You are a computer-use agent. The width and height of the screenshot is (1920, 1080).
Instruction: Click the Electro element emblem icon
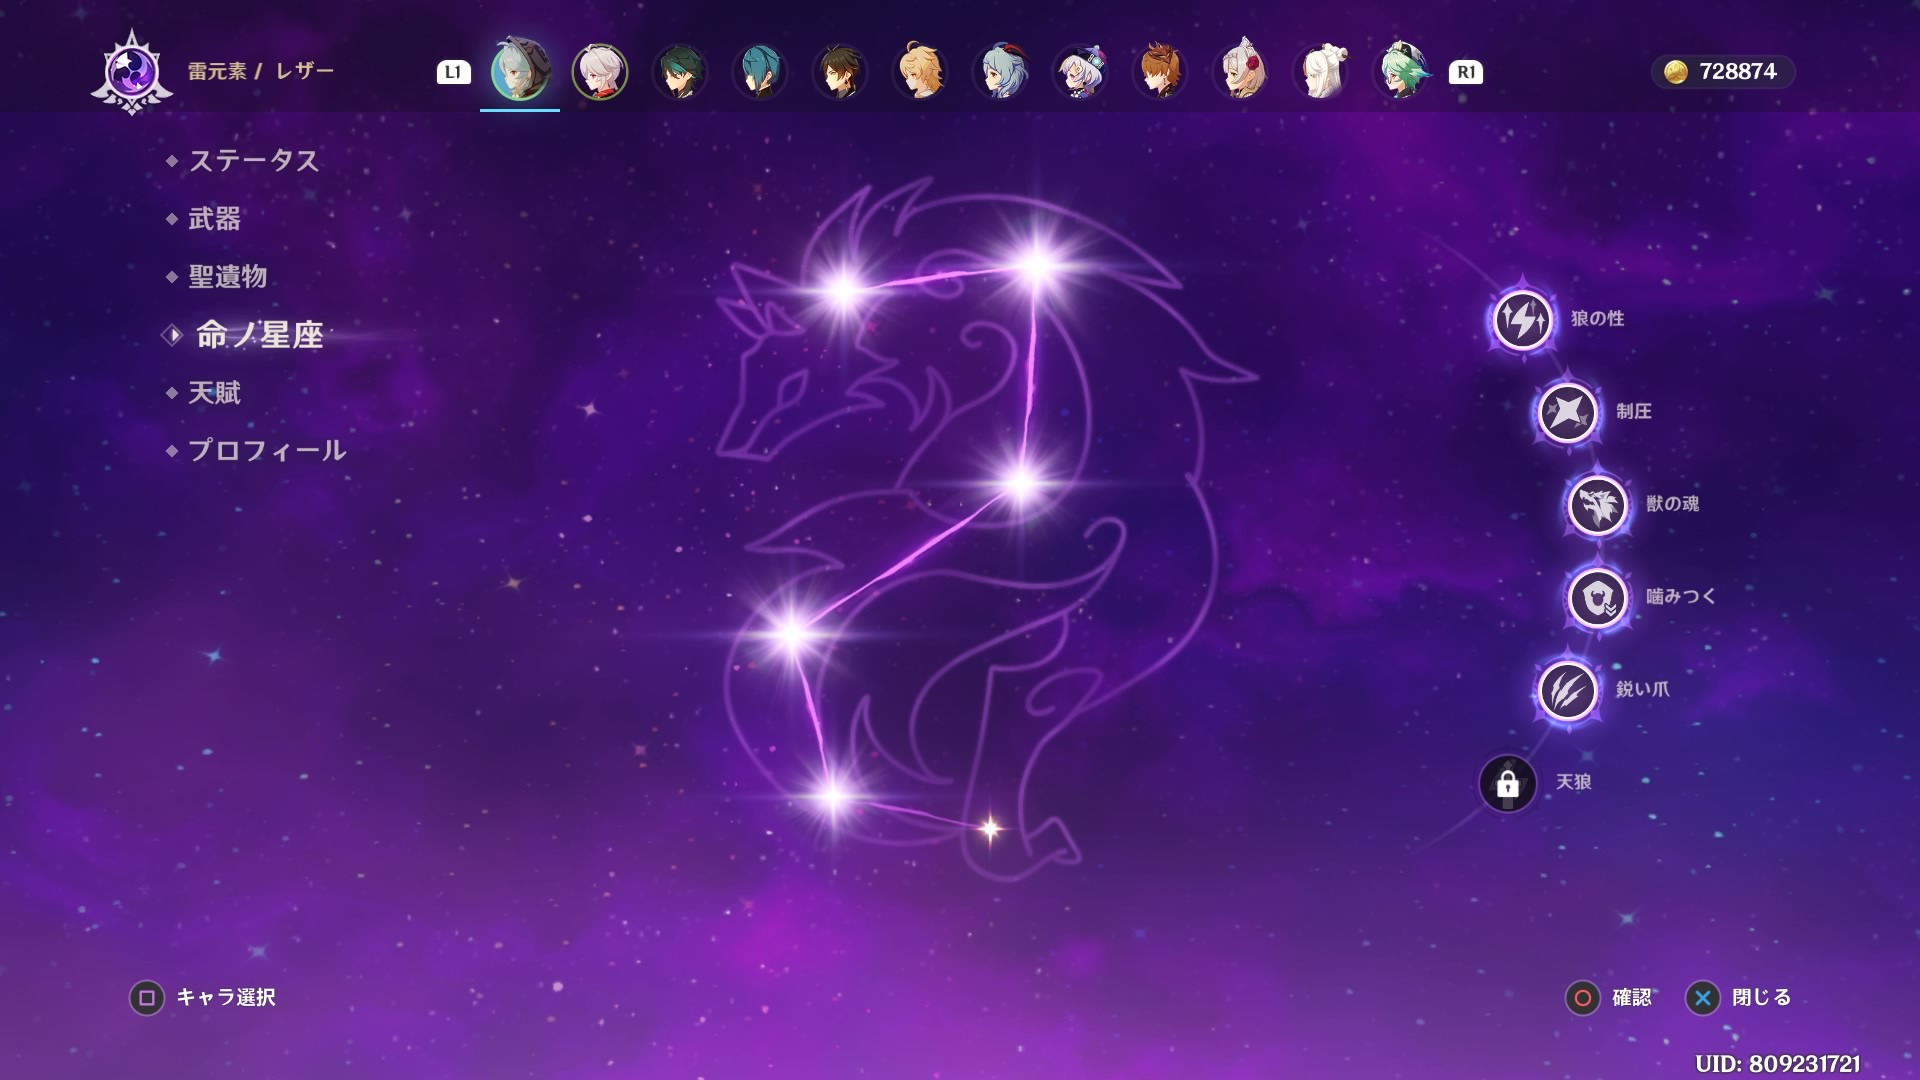point(132,72)
